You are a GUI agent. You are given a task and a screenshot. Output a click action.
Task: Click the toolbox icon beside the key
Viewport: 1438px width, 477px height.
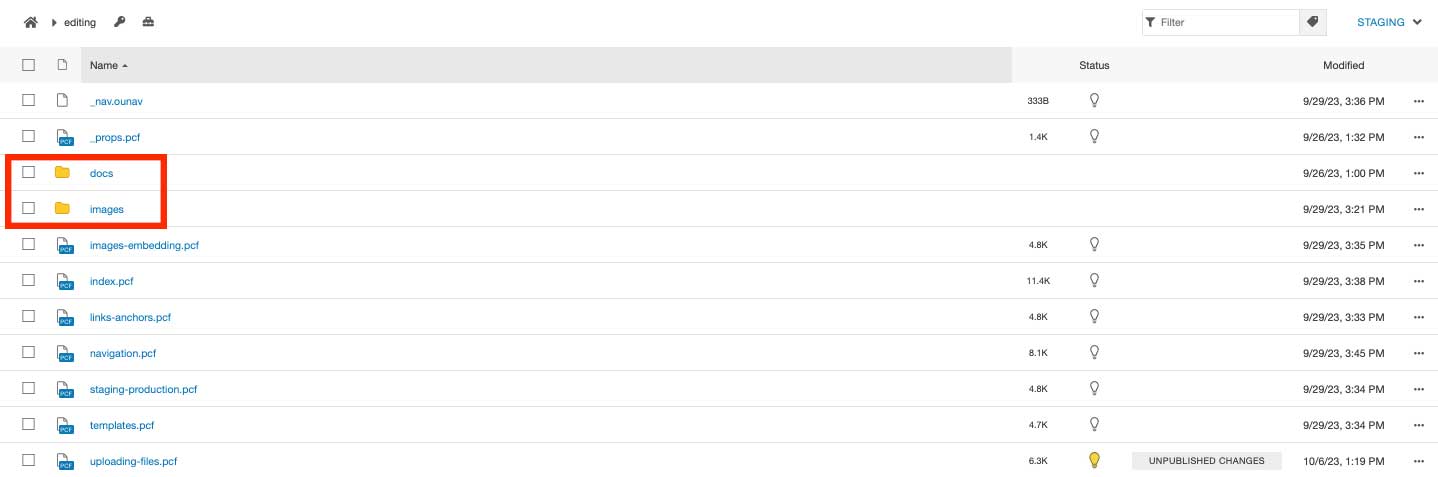point(148,22)
